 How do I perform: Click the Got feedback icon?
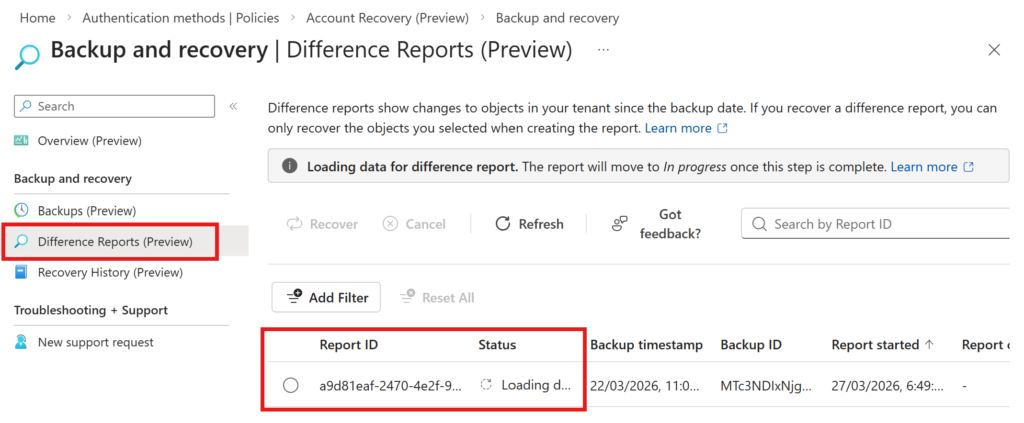[x=620, y=224]
